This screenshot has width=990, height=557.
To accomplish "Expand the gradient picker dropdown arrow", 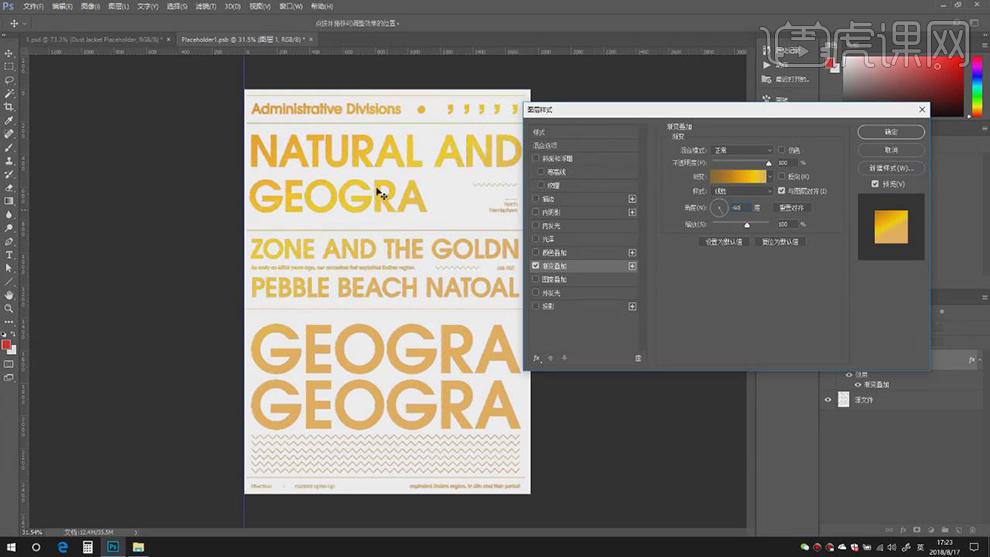I will pyautogui.click(x=770, y=176).
